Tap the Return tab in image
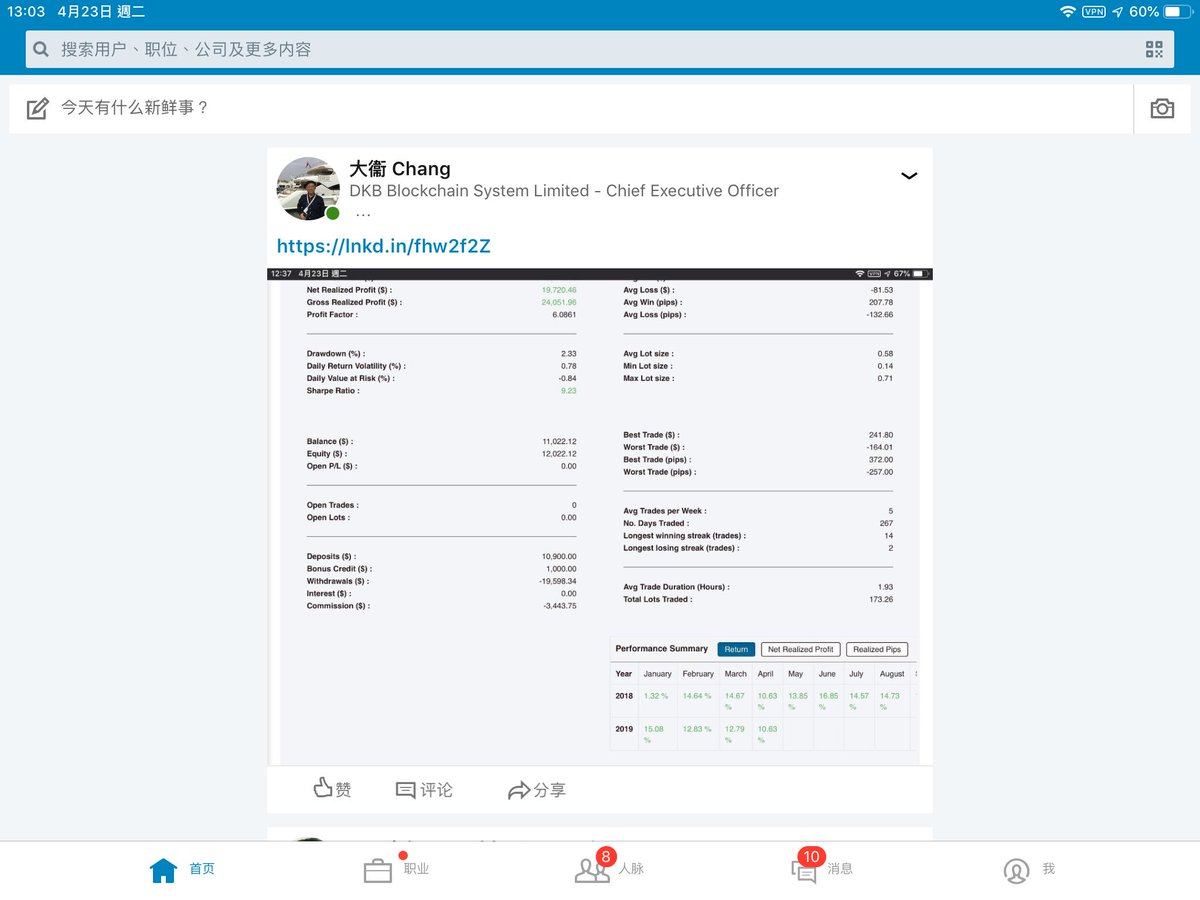Viewport: 1200px width, 900px height. (736, 649)
